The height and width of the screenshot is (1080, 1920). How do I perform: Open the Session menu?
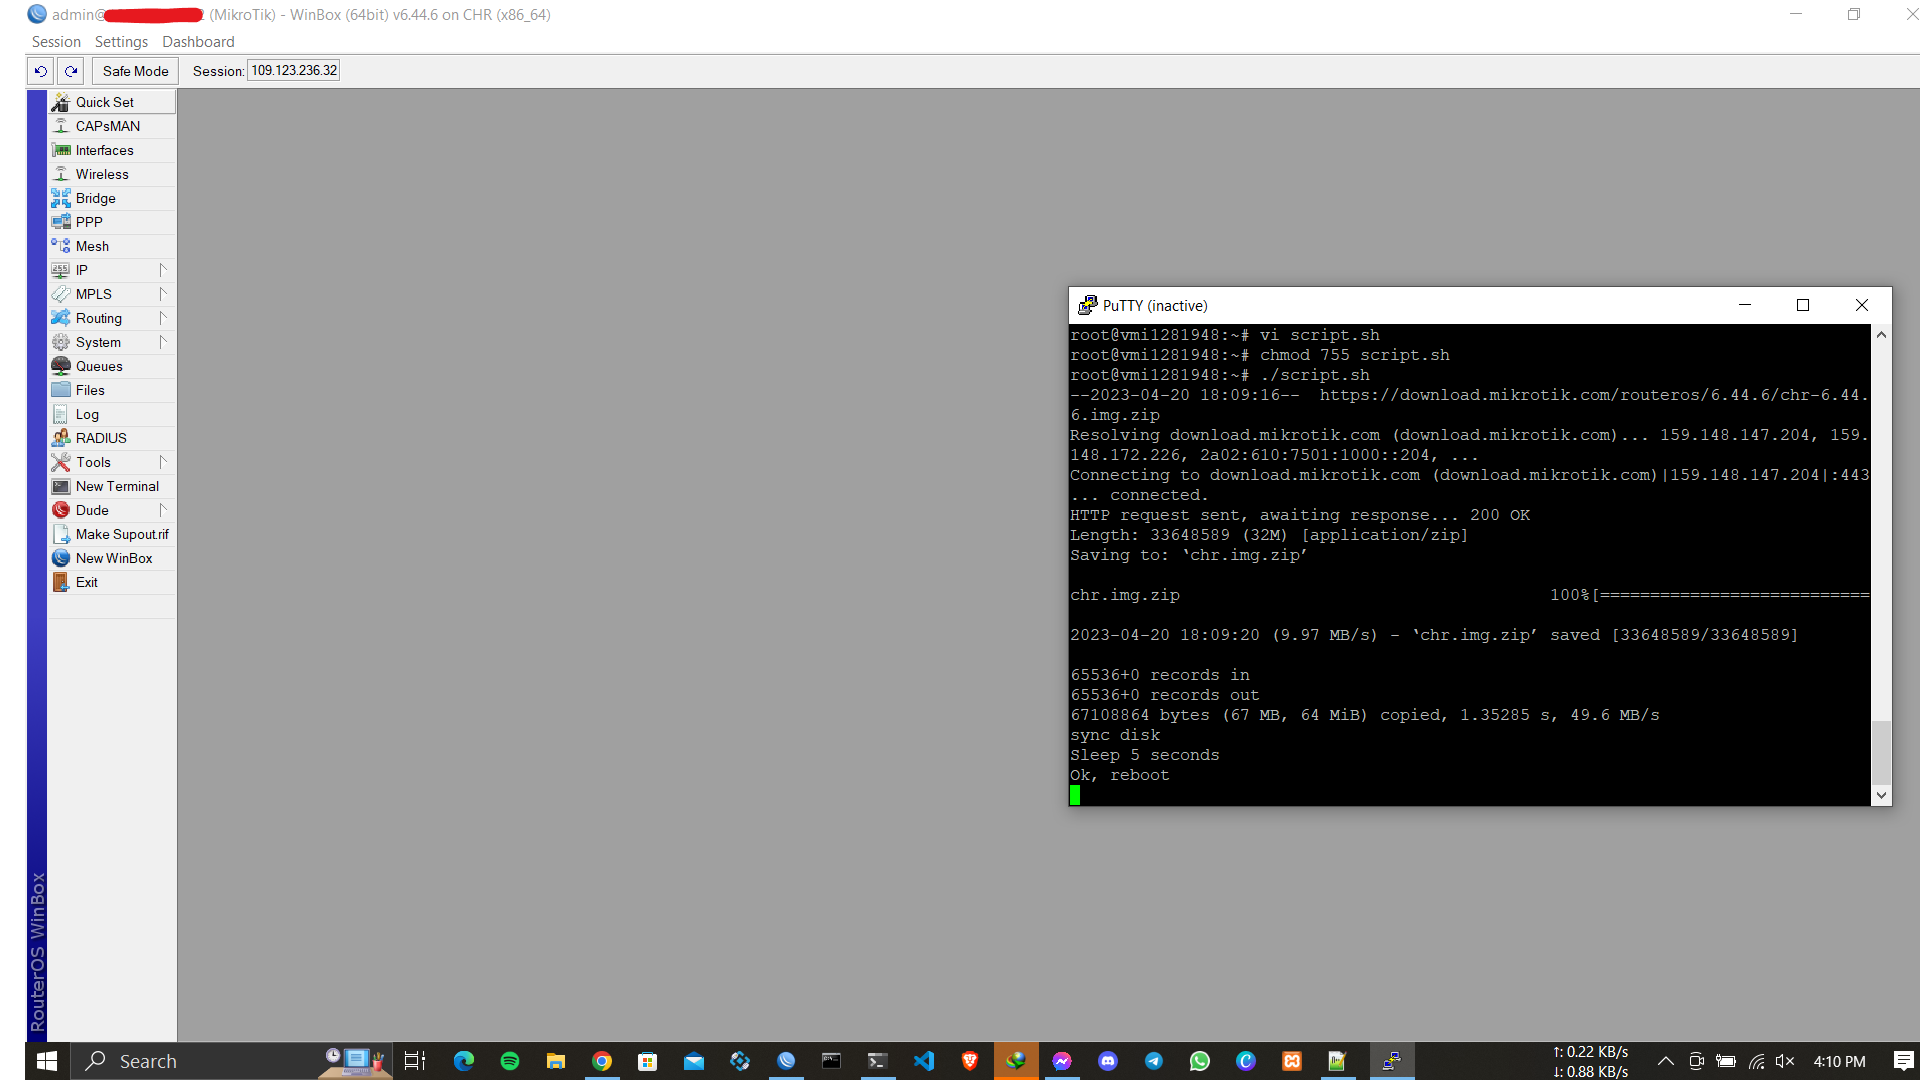(x=56, y=42)
